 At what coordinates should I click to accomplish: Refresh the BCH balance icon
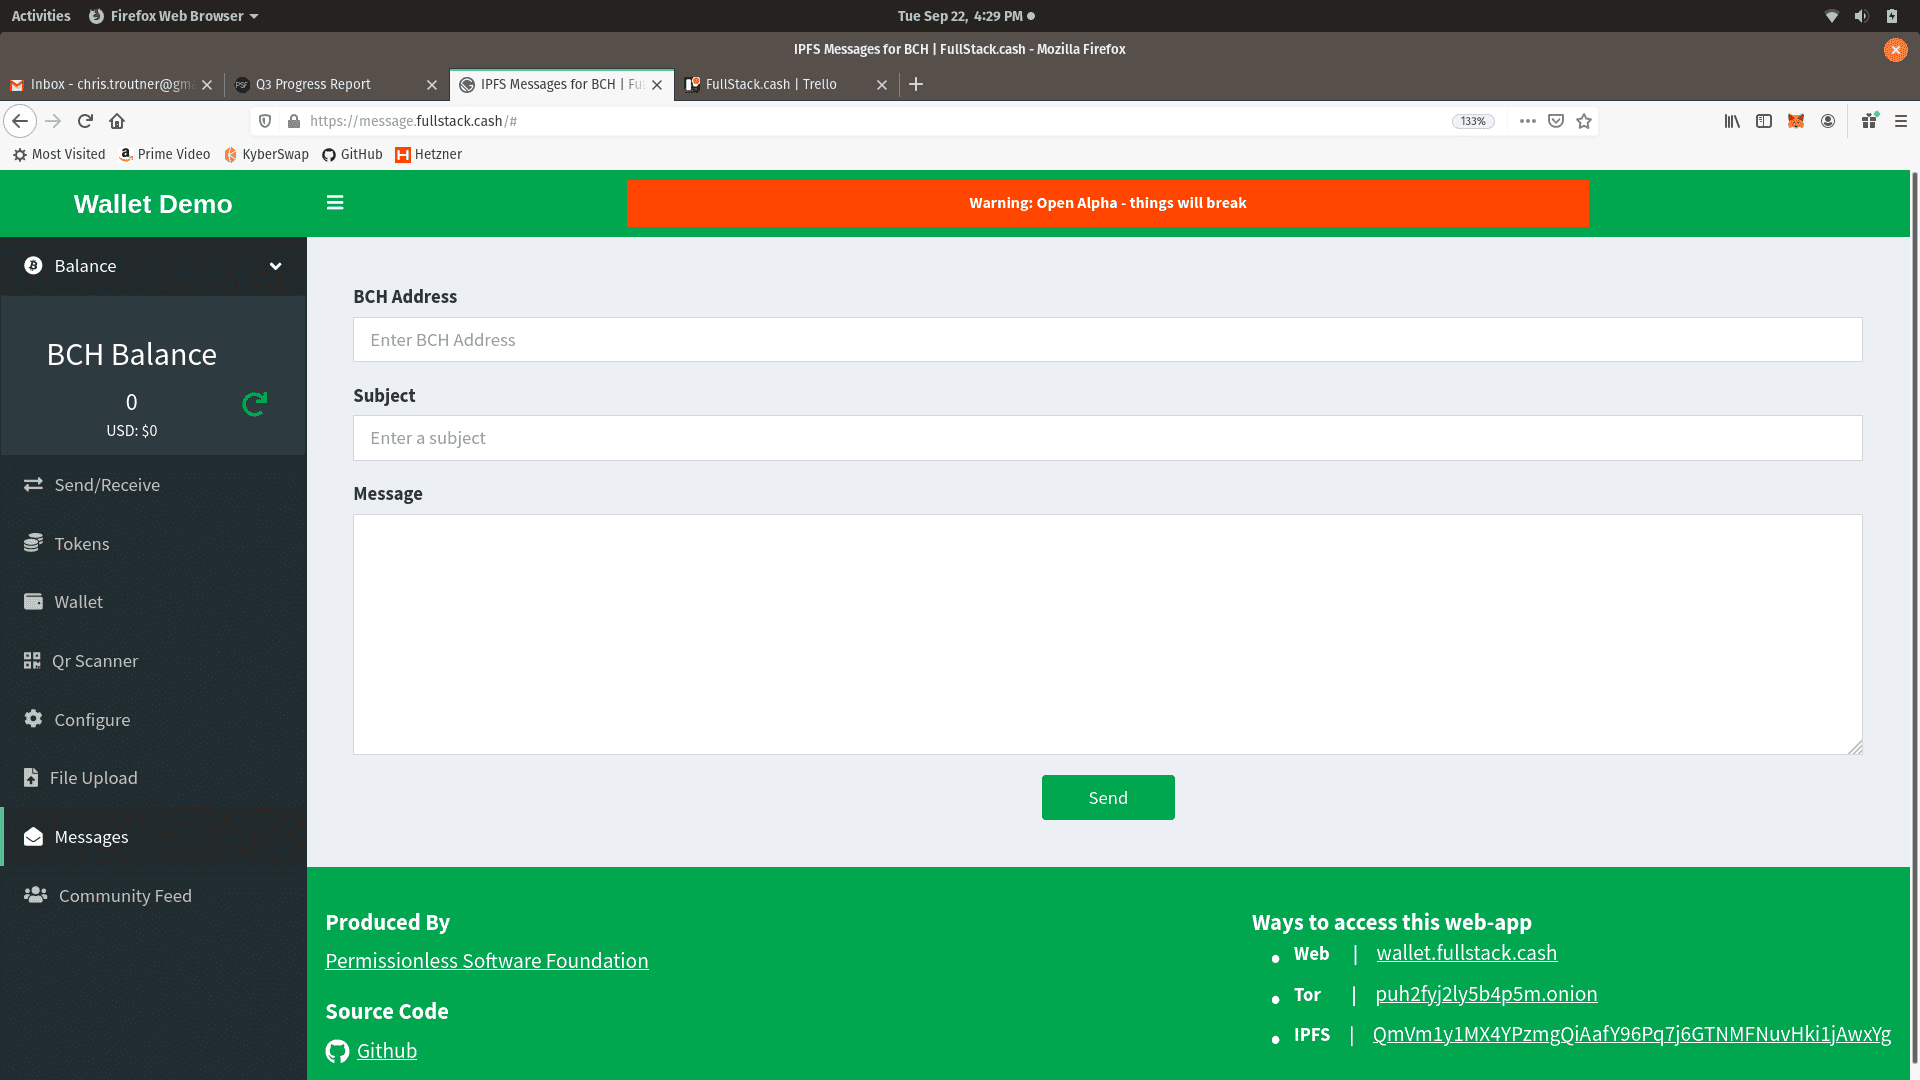pyautogui.click(x=254, y=404)
